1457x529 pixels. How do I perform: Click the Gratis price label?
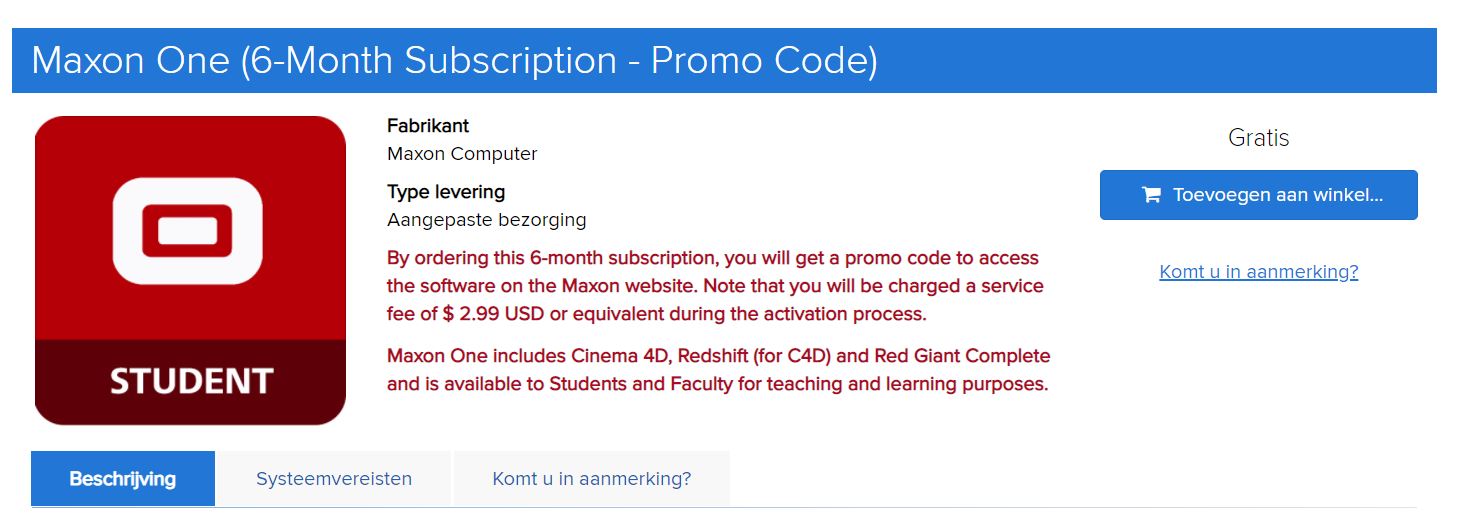[x=1258, y=138]
